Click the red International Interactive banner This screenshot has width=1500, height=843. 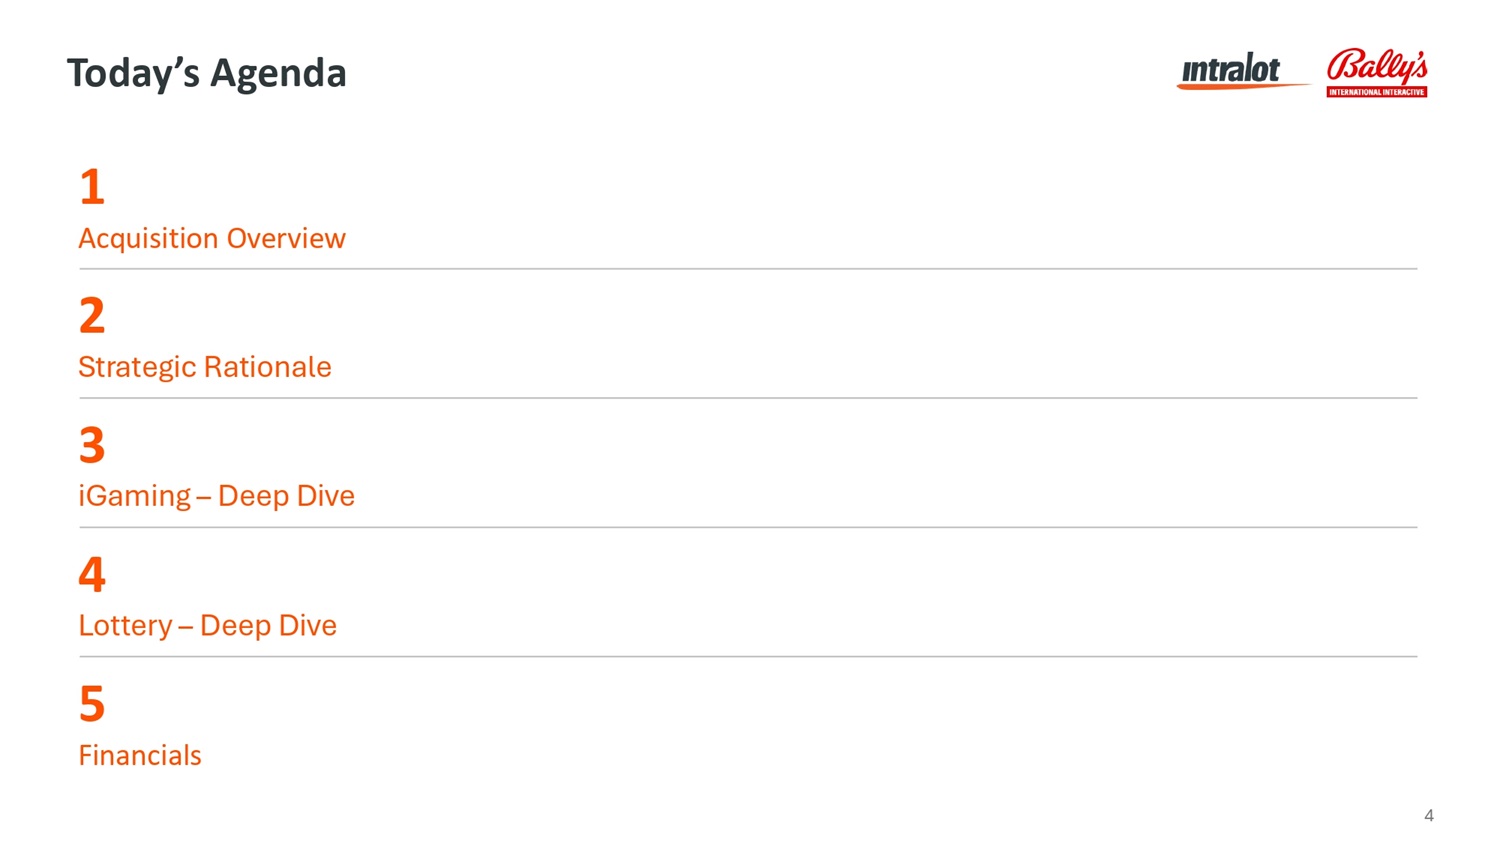(1376, 92)
